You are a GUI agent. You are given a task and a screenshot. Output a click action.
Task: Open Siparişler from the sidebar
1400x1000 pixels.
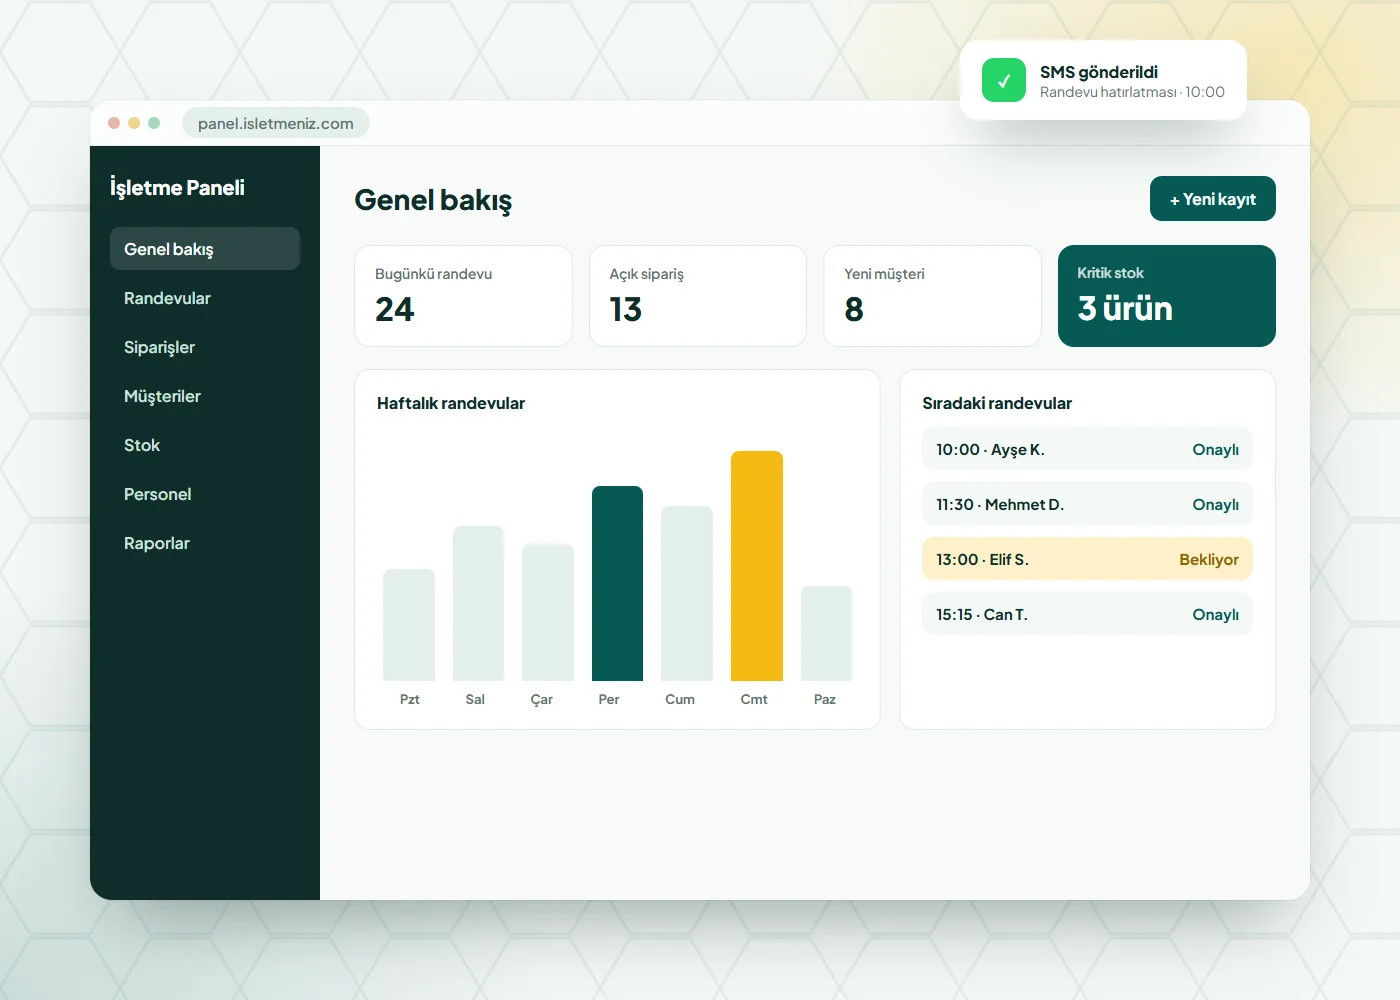205,347
